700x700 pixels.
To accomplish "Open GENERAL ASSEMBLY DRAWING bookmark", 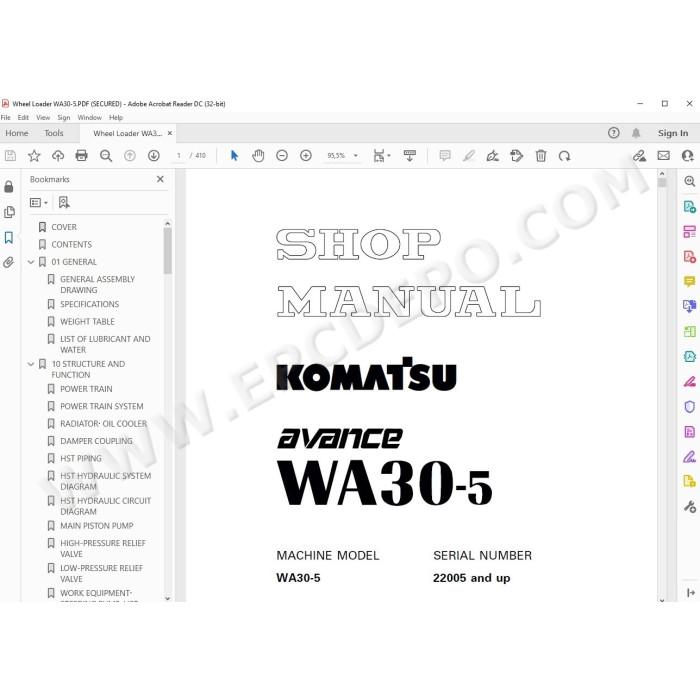I will [97, 285].
